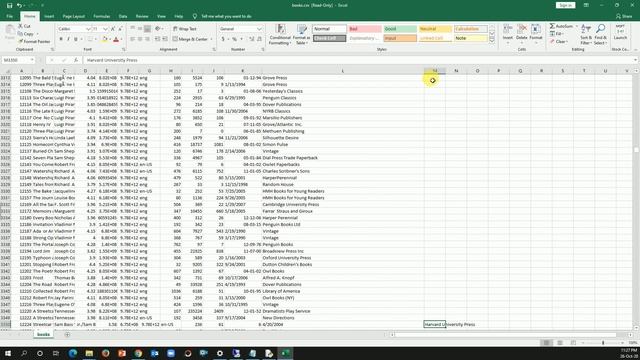Image resolution: width=640 pixels, height=360 pixels.
Task: Click the Save icon in quick access toolbar
Action: click(9, 5)
